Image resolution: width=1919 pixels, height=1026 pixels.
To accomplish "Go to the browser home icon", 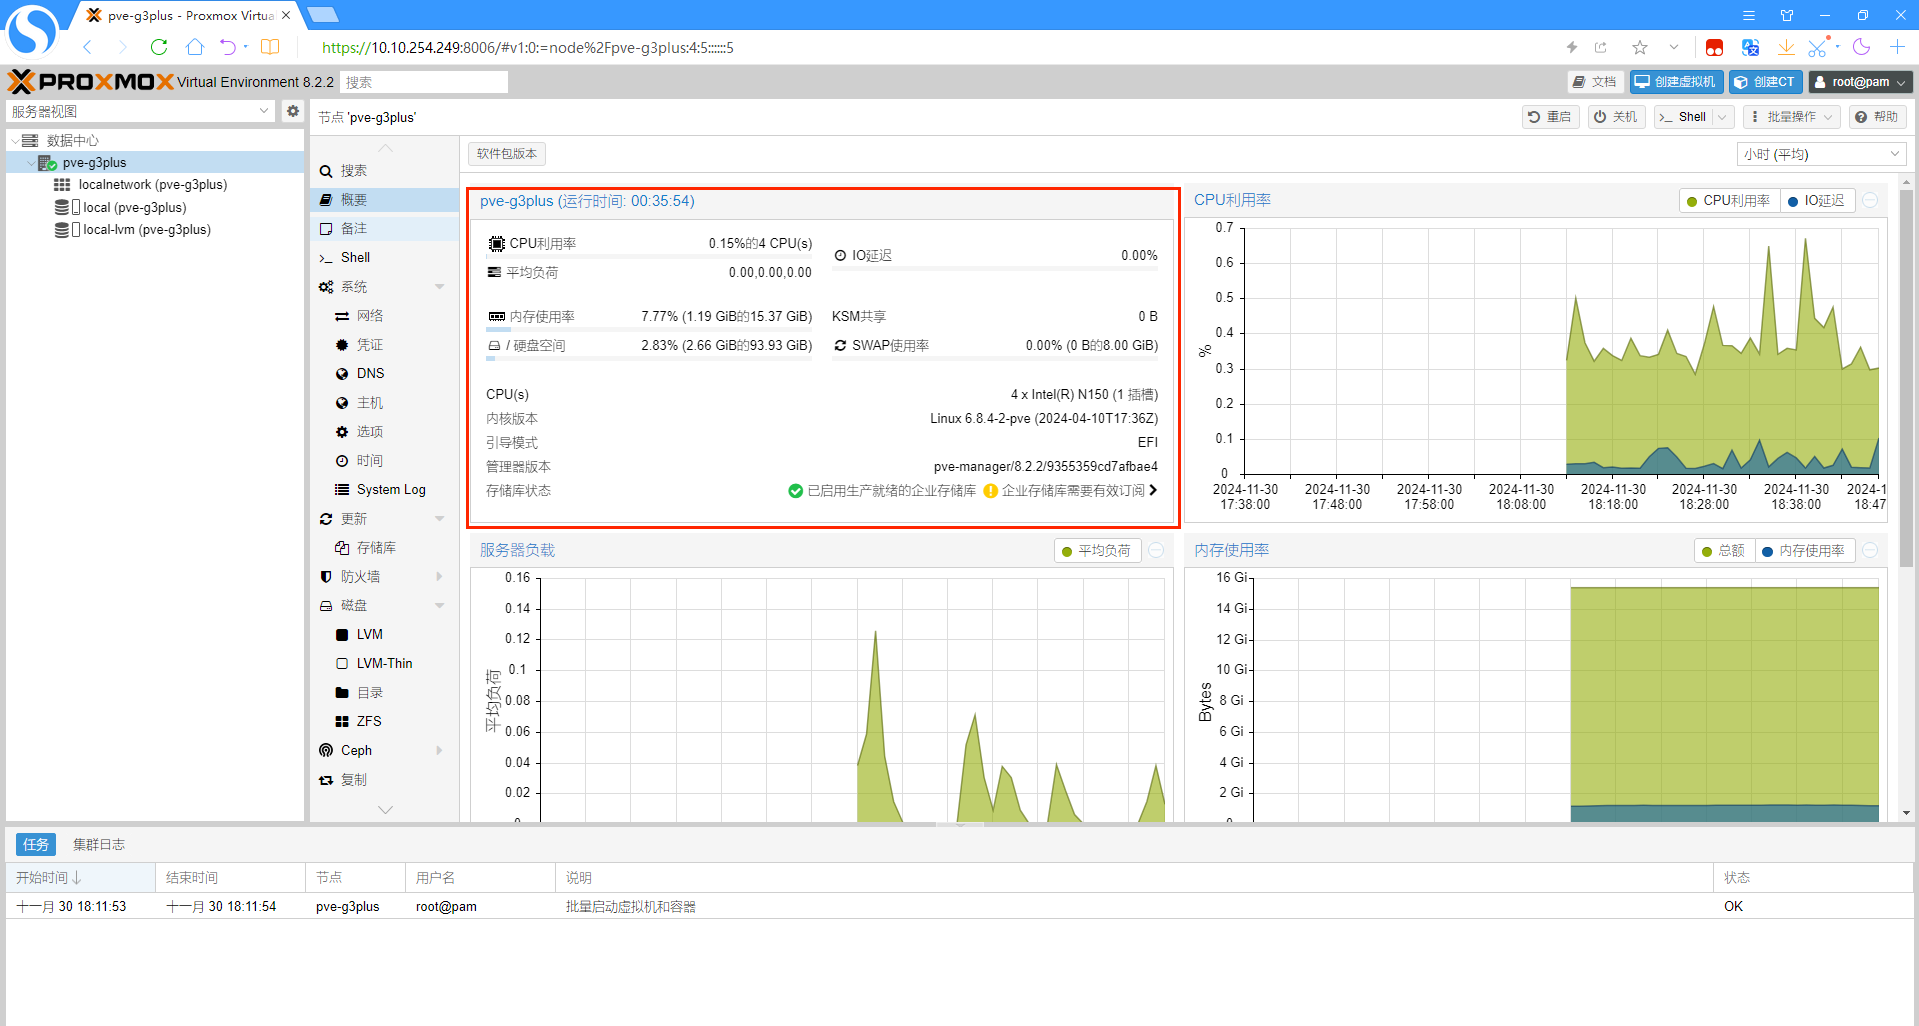I will [195, 47].
